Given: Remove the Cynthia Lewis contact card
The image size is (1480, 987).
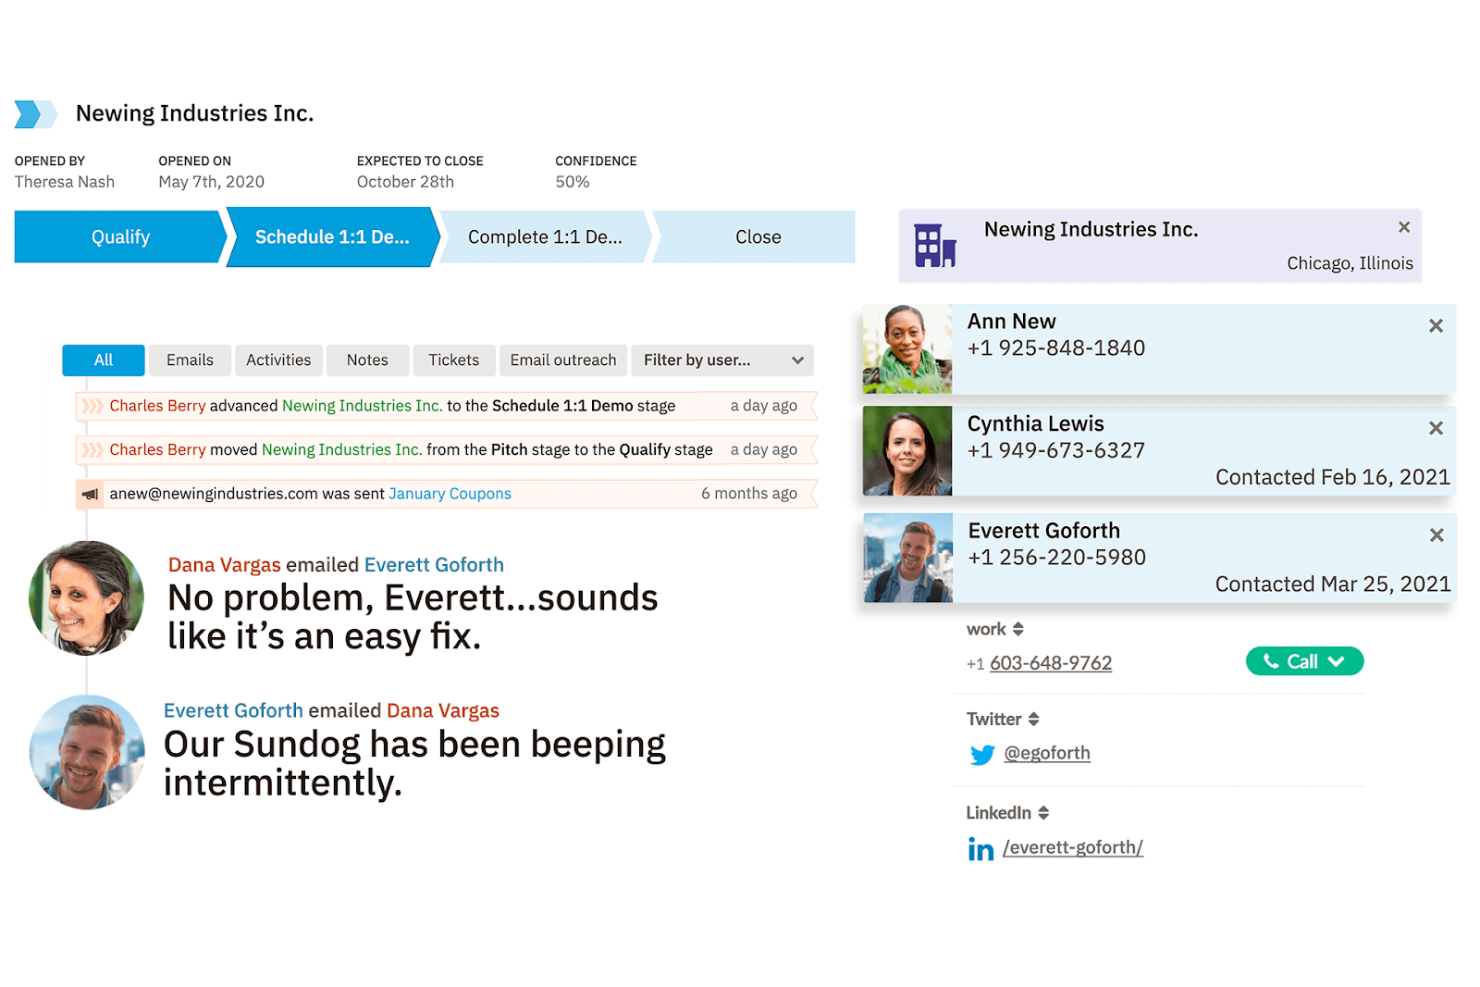Looking at the screenshot, I should click(1436, 428).
